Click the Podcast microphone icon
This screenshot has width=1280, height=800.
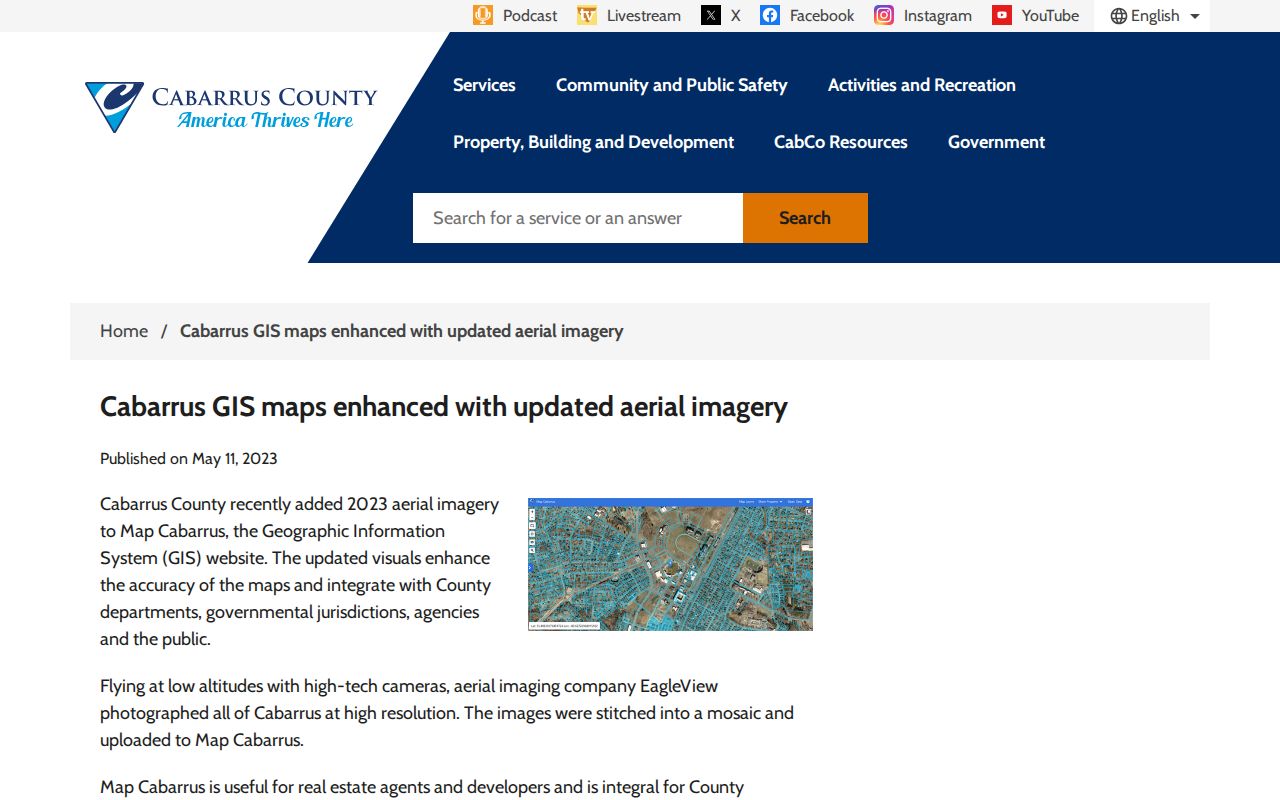pyautogui.click(x=483, y=15)
